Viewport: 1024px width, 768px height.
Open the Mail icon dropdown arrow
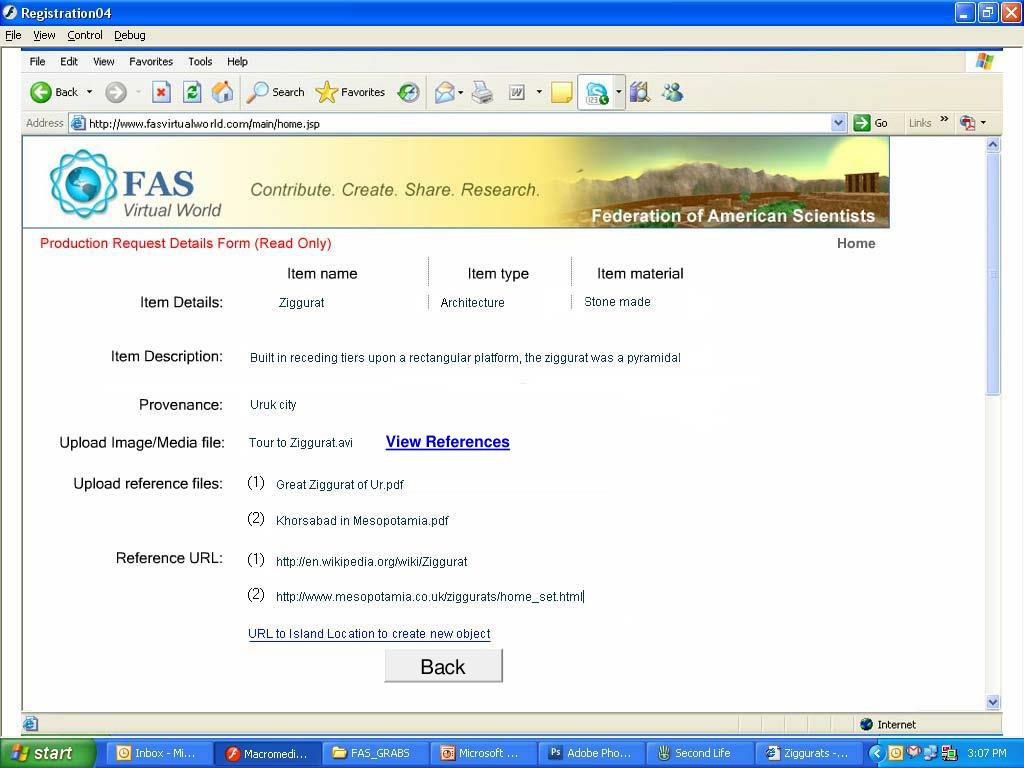[x=460, y=92]
